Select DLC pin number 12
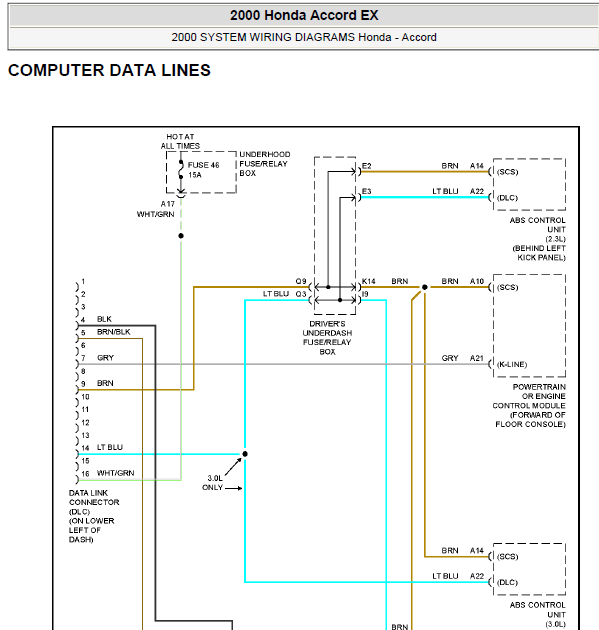This screenshot has width=599, height=630. click(85, 423)
